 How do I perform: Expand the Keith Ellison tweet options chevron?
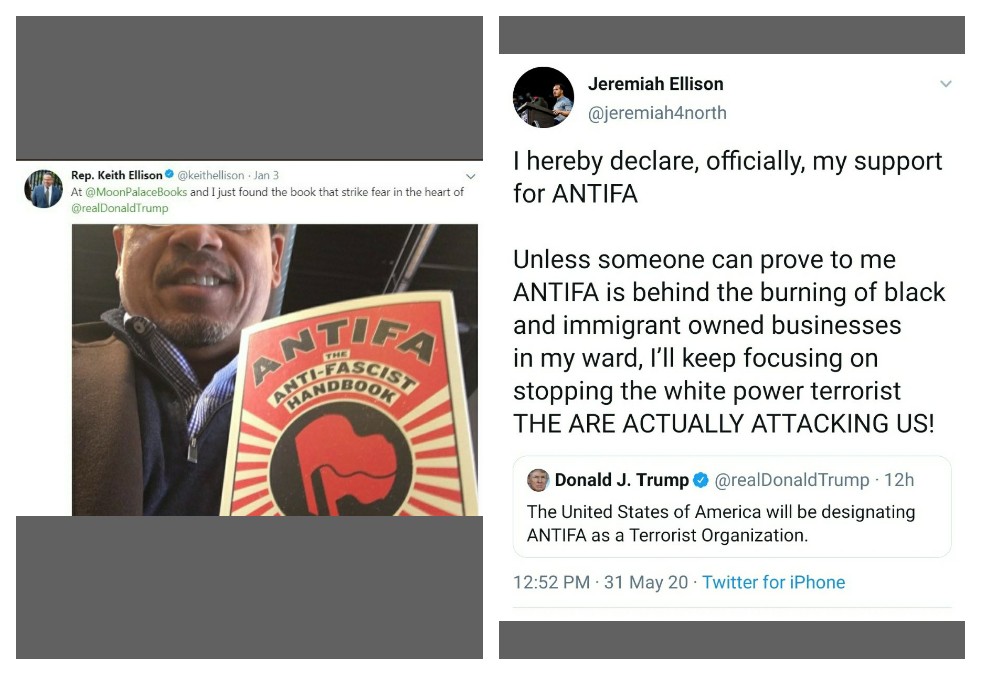[x=470, y=176]
